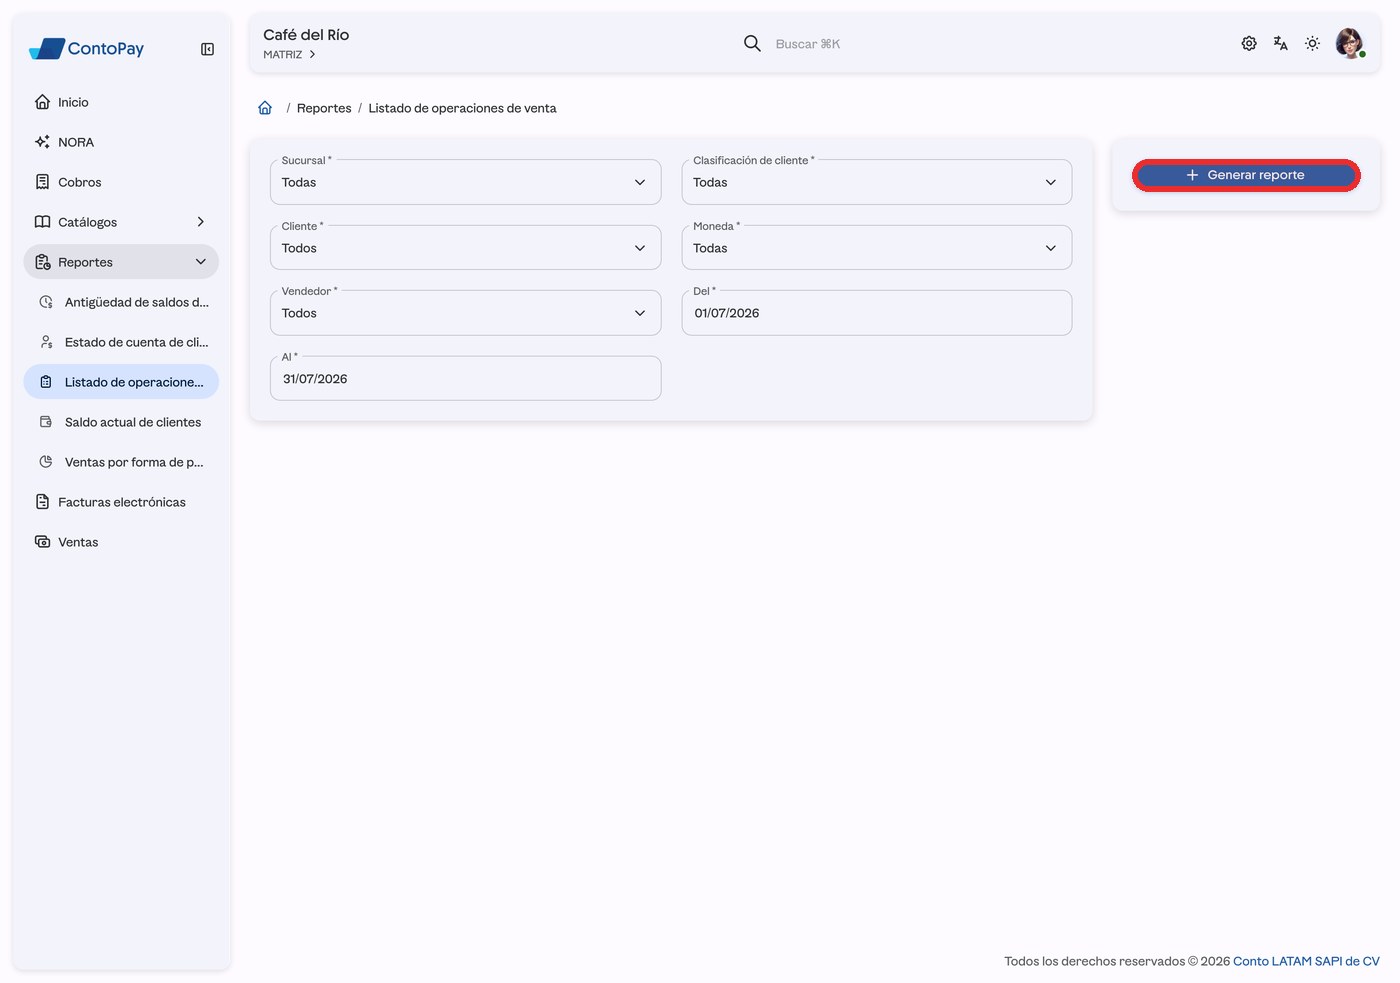This screenshot has height=983, width=1400.
Task: Click Reportes in the breadcrumb
Action: (x=324, y=108)
